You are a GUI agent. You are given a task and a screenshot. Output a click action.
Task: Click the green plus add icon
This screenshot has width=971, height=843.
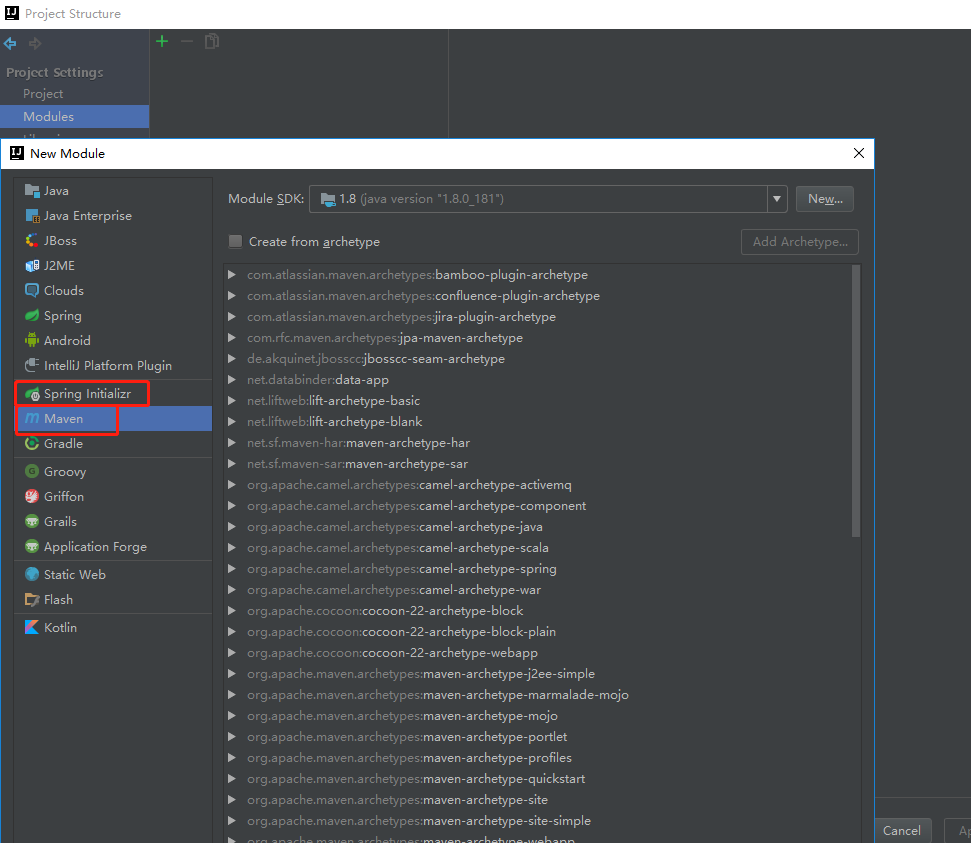162,41
